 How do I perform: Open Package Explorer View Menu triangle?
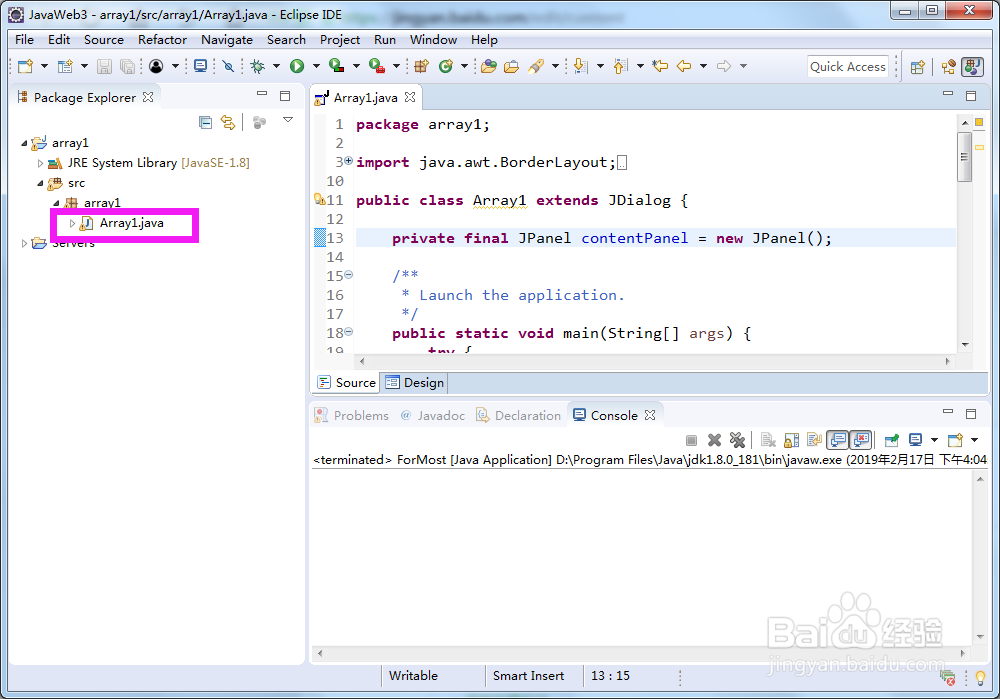pyautogui.click(x=288, y=120)
